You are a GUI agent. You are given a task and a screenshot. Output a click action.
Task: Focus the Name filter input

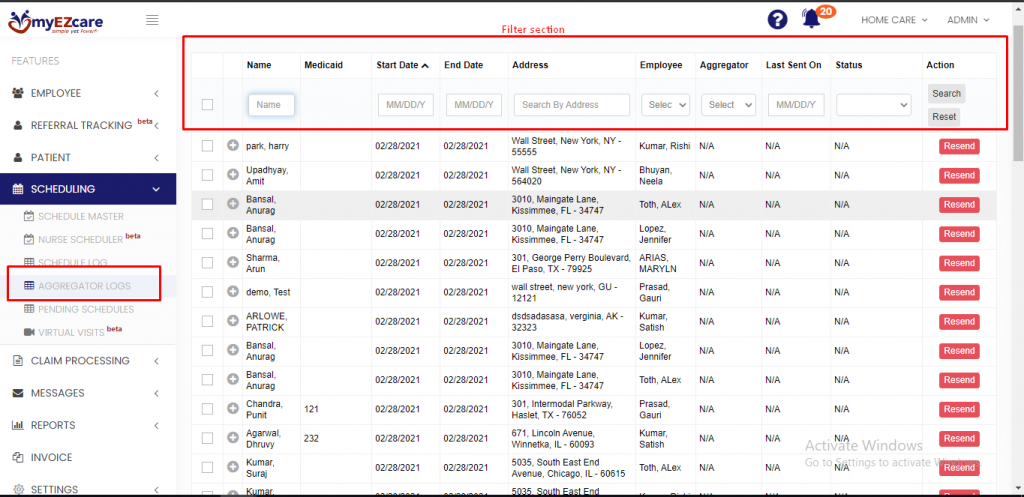[x=271, y=104]
